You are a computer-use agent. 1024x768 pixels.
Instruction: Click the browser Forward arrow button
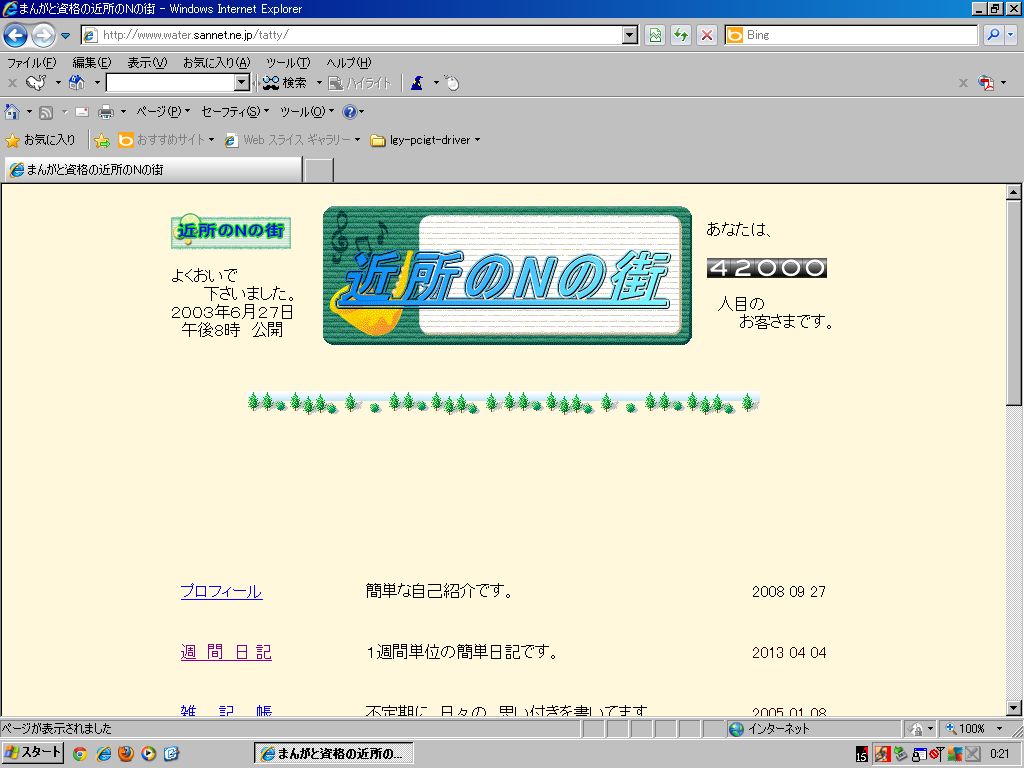(43, 35)
